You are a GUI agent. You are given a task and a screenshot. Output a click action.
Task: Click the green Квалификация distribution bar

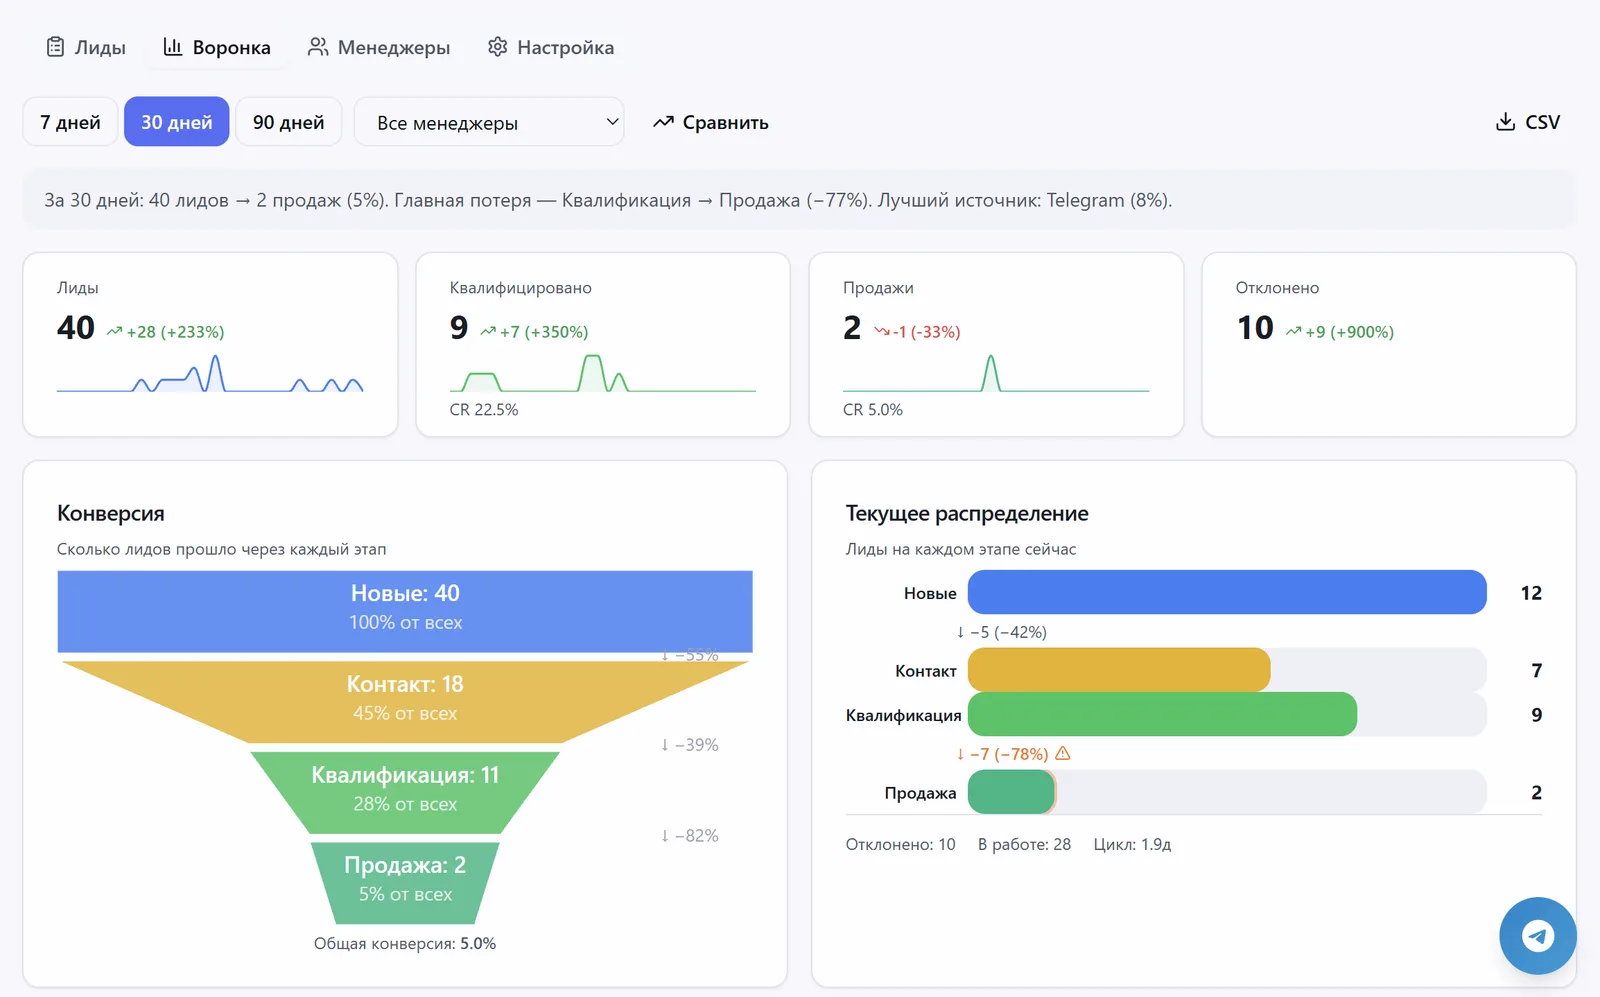tap(1162, 715)
